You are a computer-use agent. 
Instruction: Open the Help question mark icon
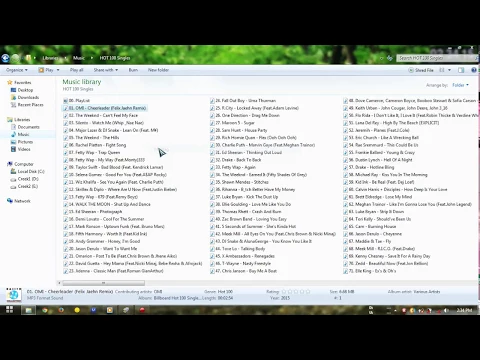tap(474, 70)
